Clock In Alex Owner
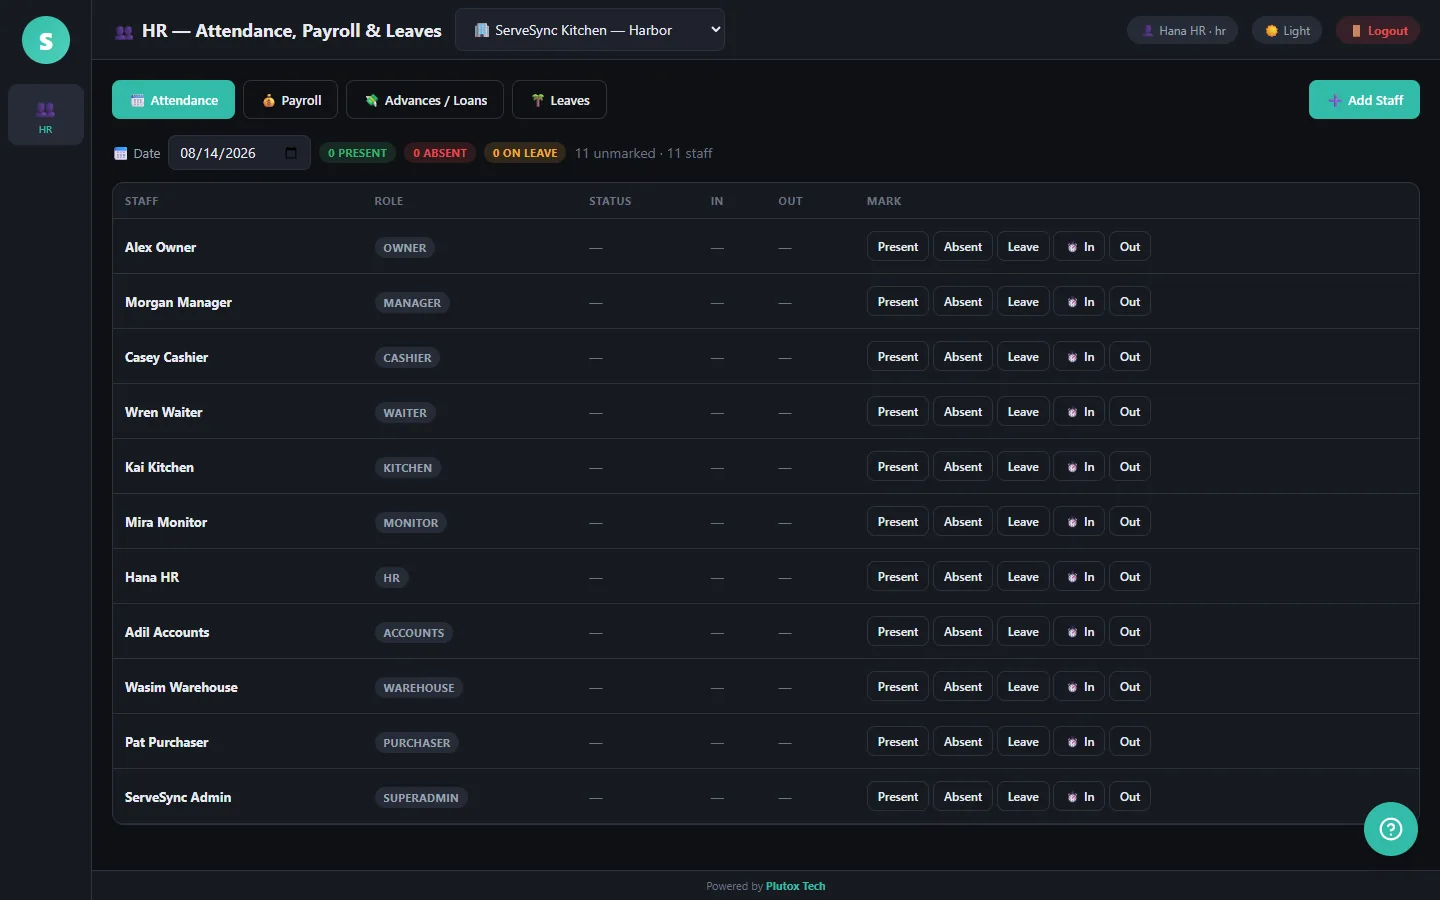The image size is (1440, 900). (1079, 247)
